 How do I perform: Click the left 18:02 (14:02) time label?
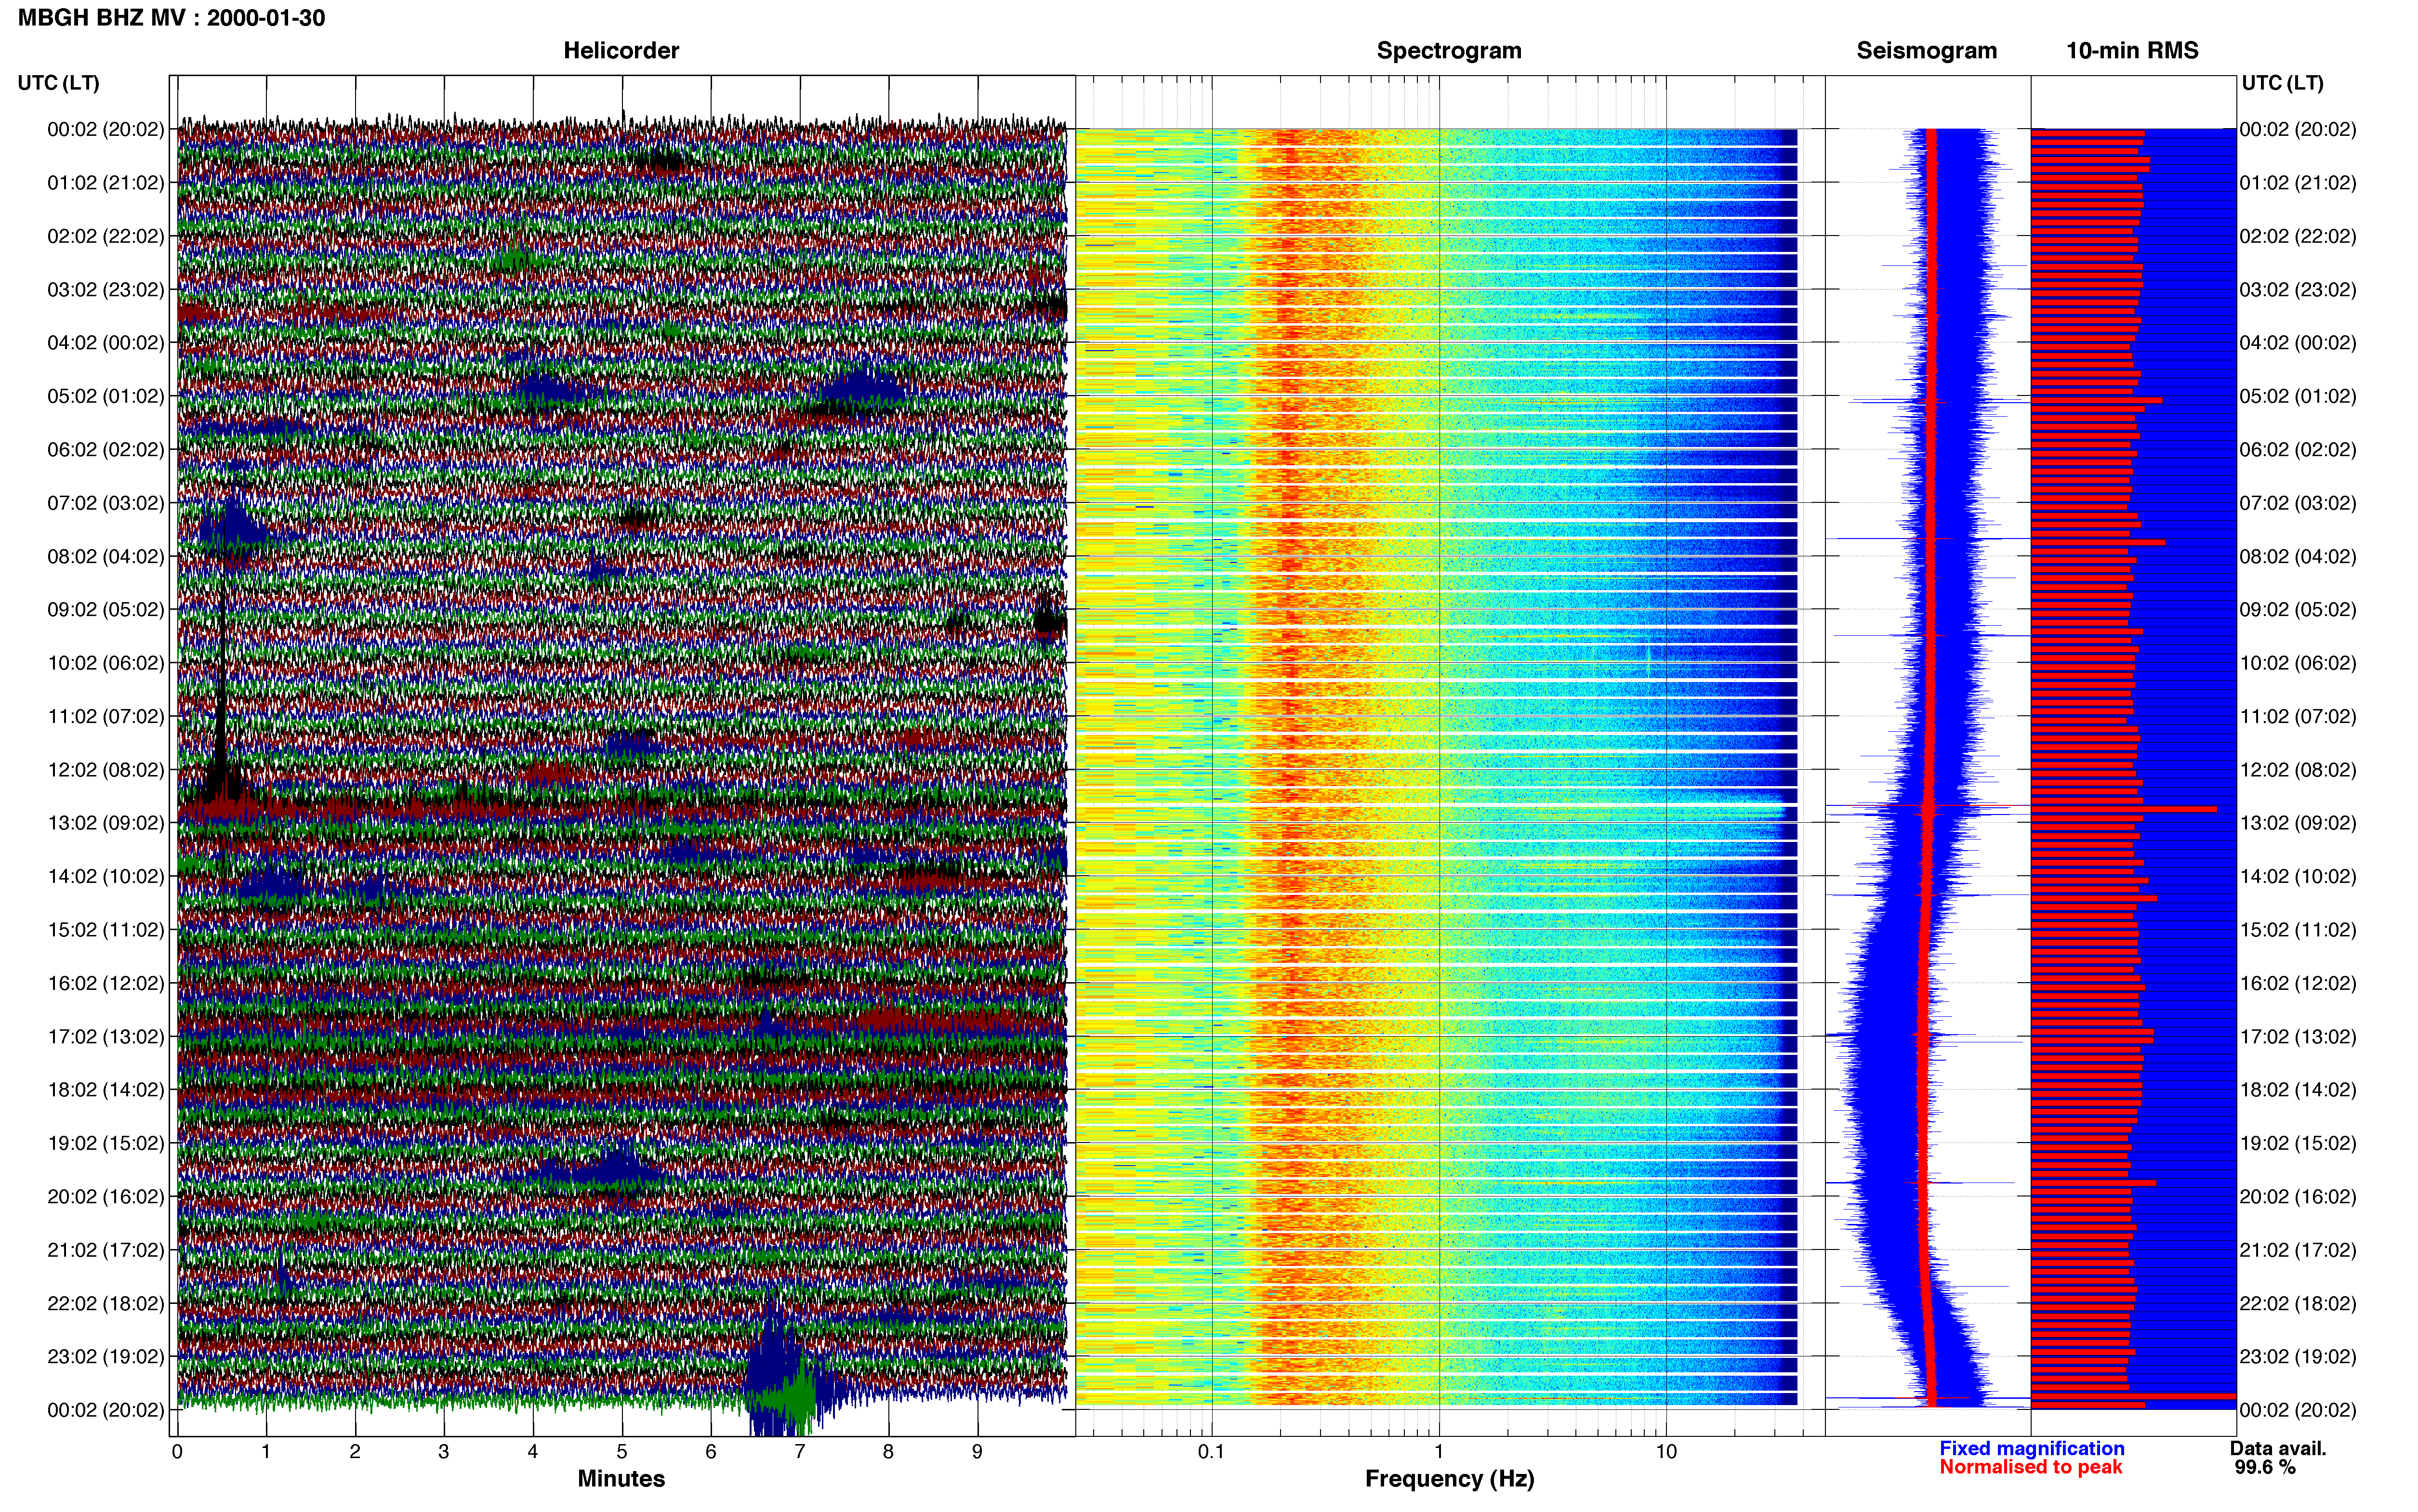pos(105,1090)
